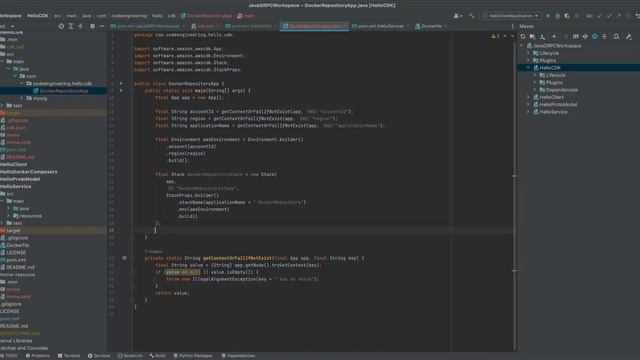Click run gutter icon beside main method
The image size is (640, 360).
[x=121, y=91]
